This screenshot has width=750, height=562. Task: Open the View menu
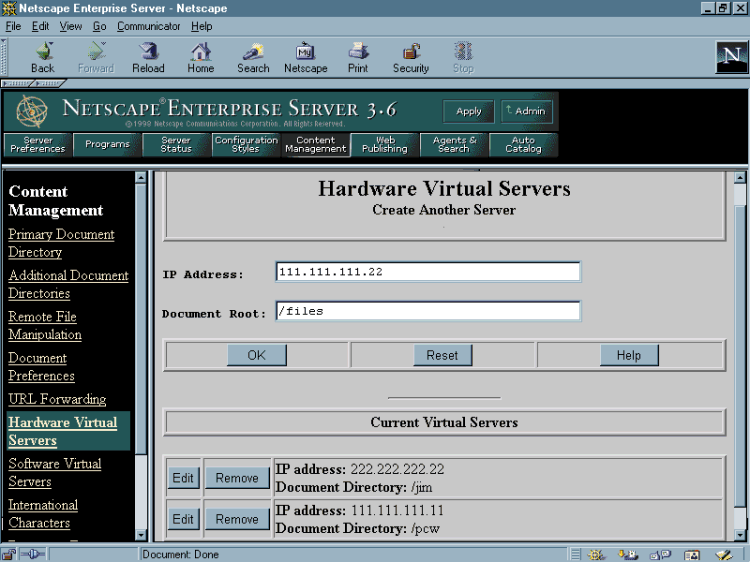click(71, 26)
